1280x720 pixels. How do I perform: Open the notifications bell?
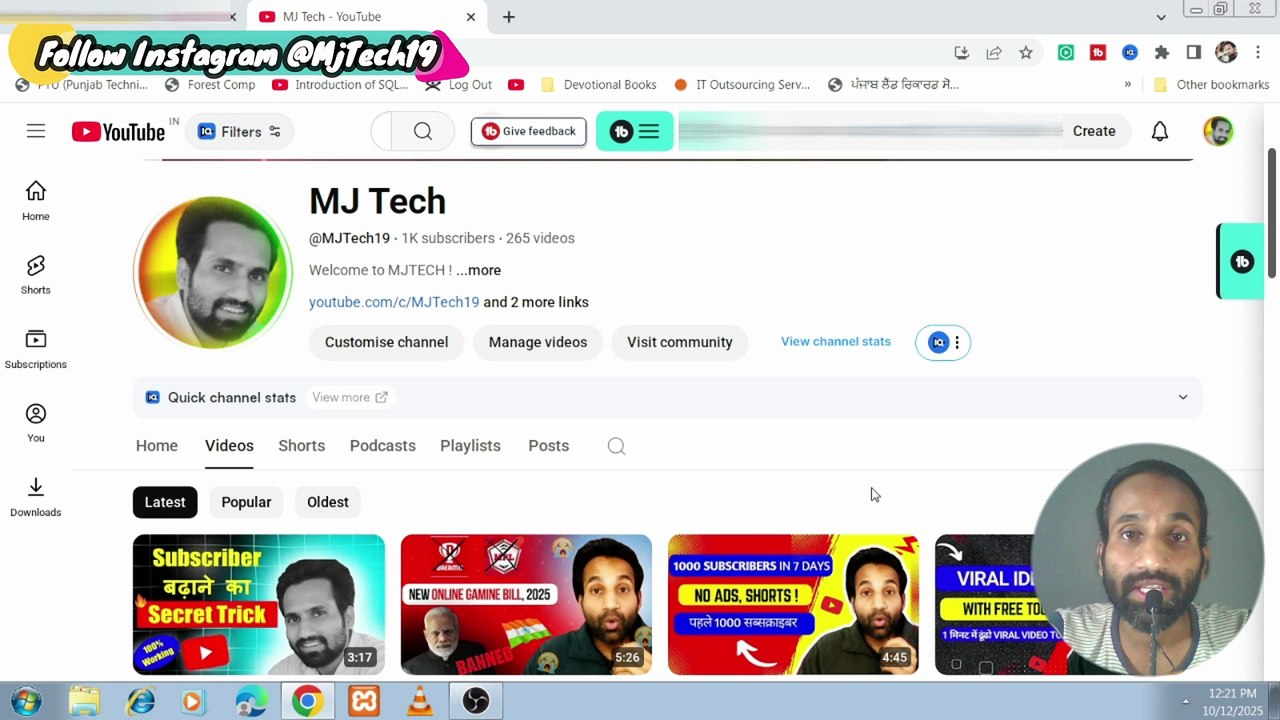pyautogui.click(x=1160, y=131)
